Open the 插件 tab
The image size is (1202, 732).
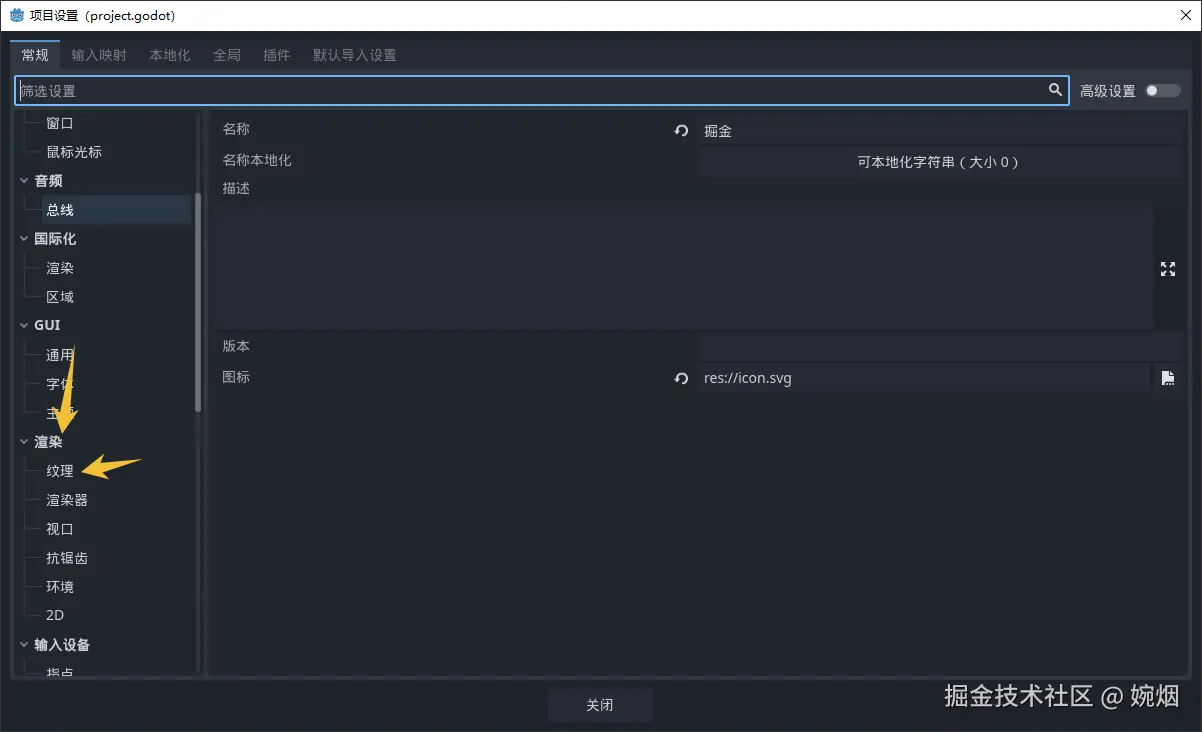[x=277, y=55]
